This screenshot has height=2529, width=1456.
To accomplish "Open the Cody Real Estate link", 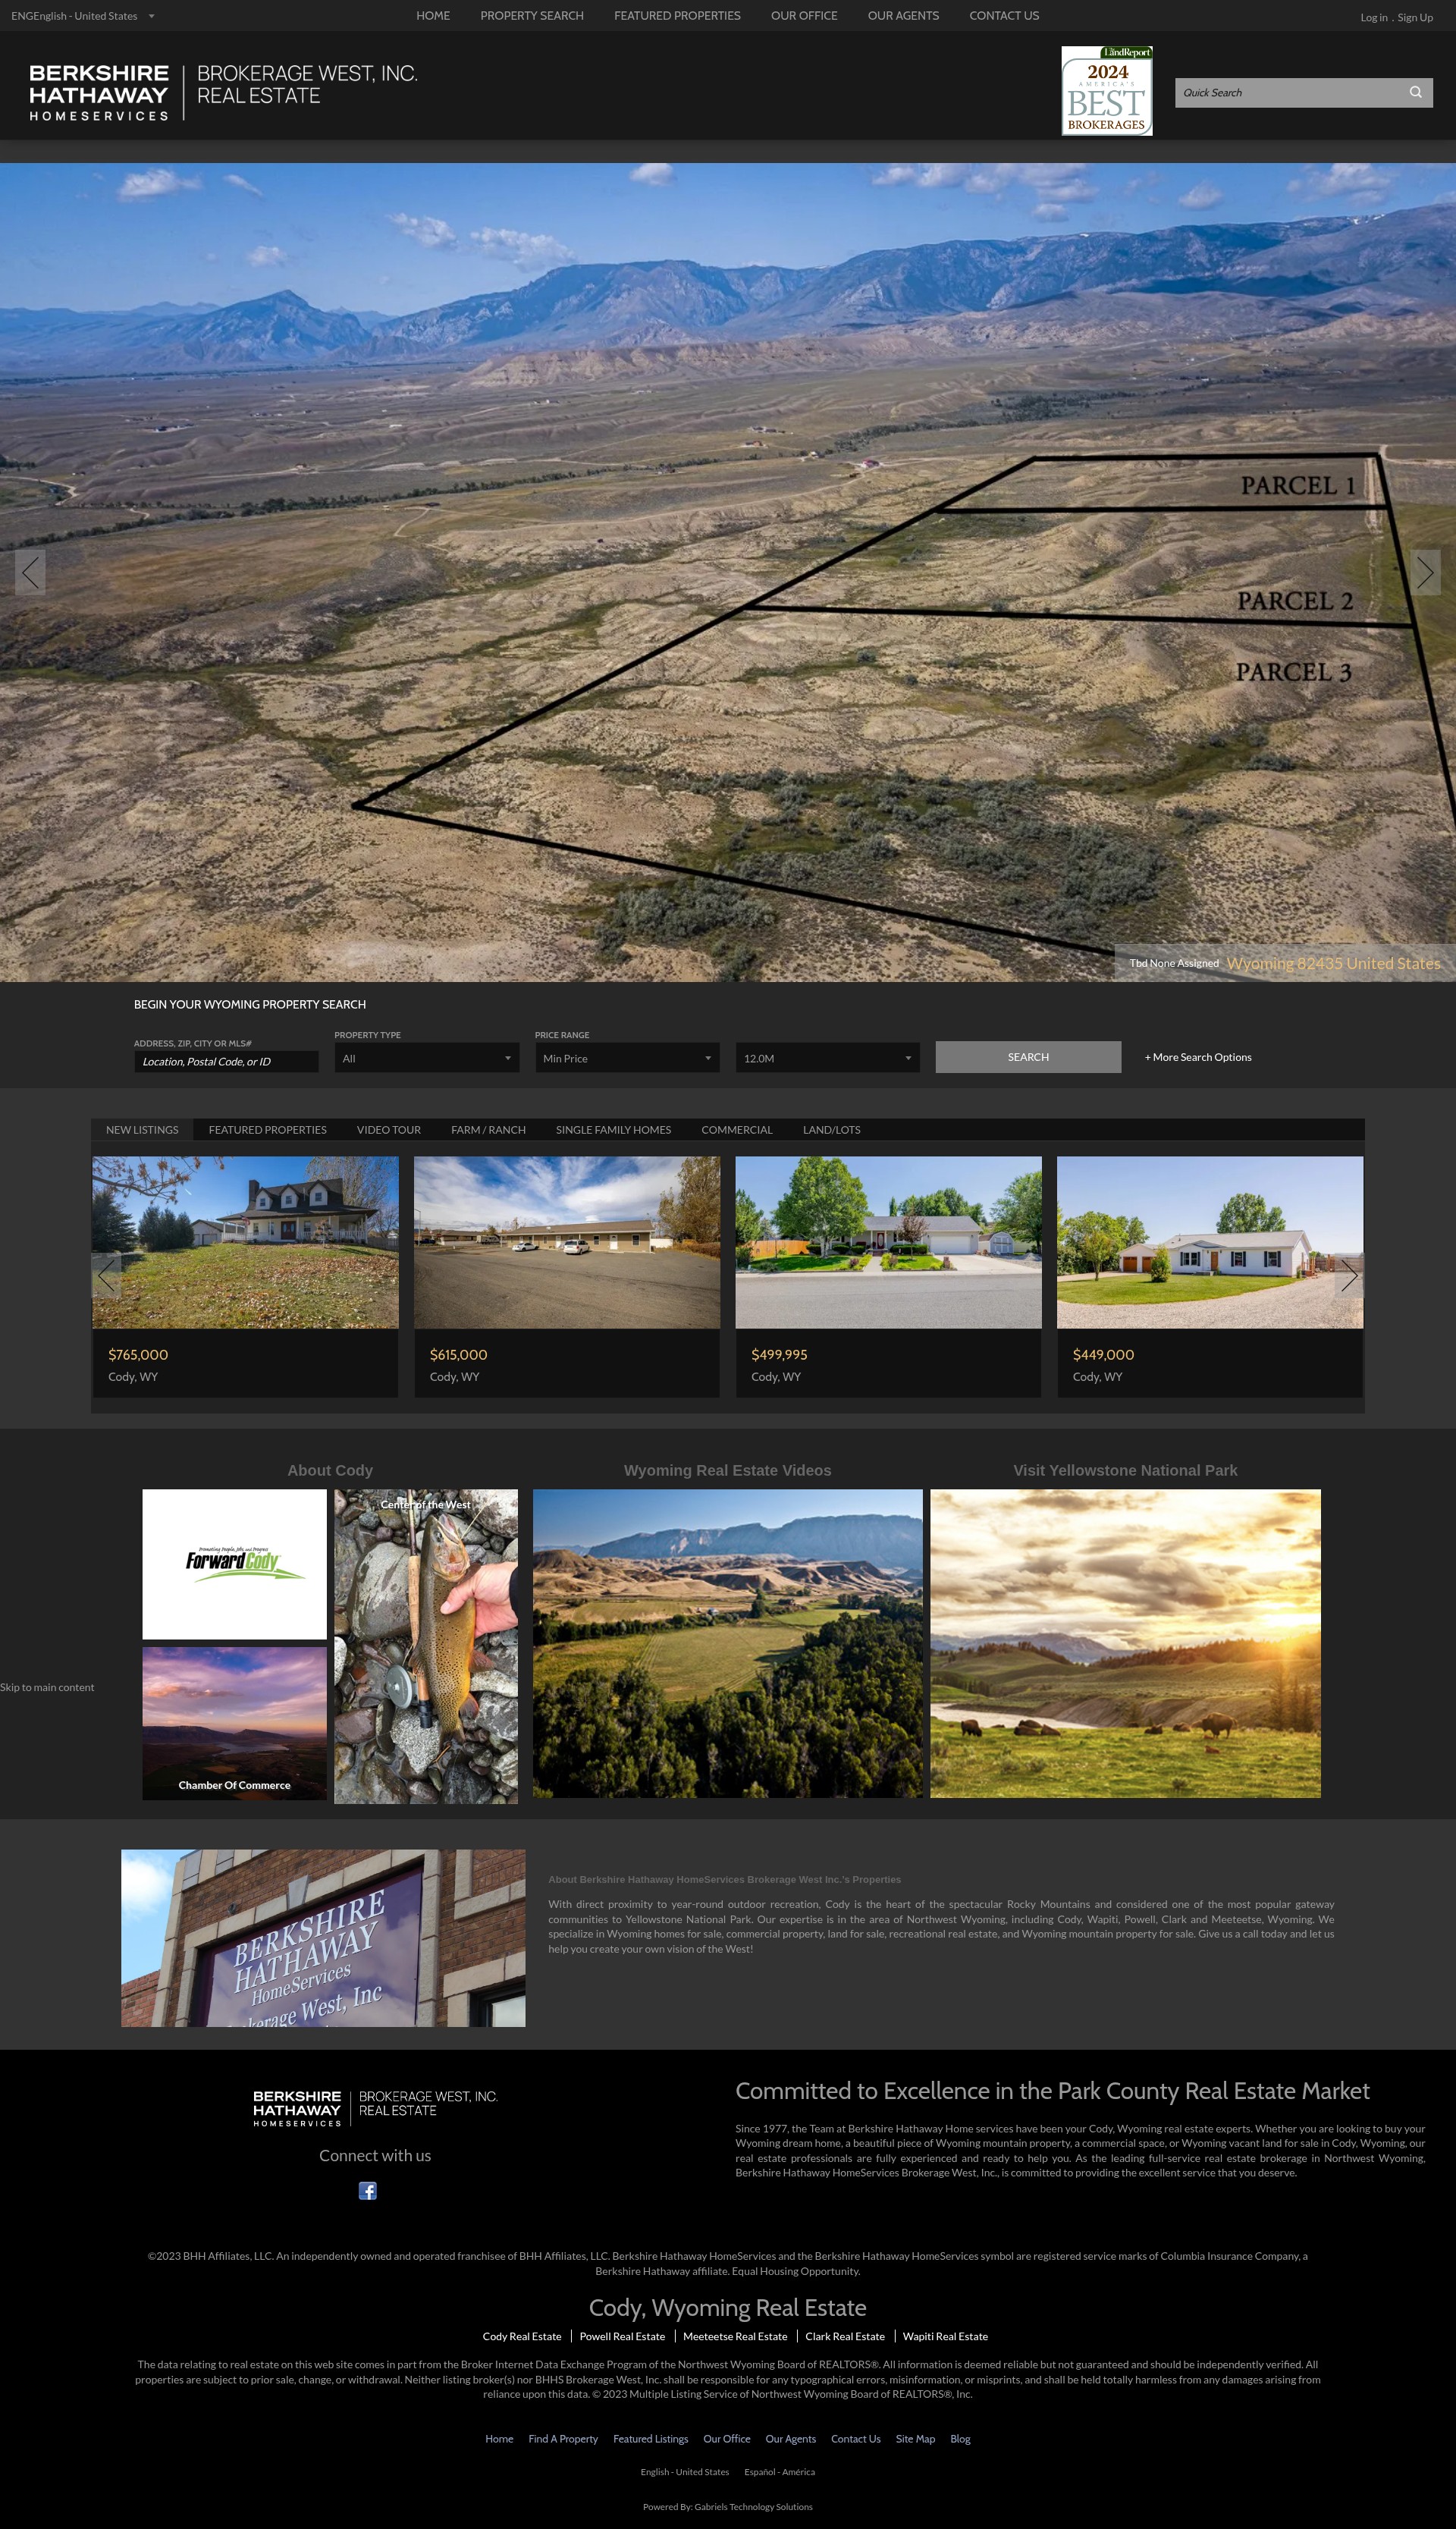I will coord(522,2336).
